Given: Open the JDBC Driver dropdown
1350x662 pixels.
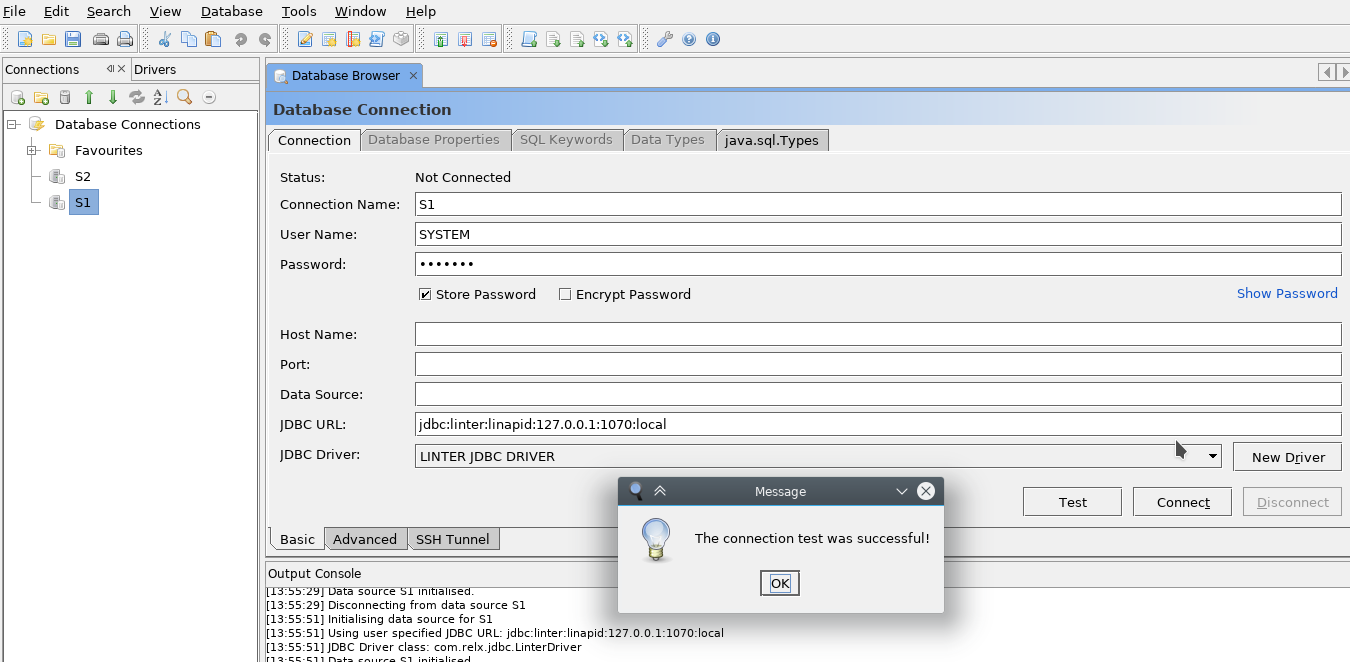Looking at the screenshot, I should [1213, 457].
